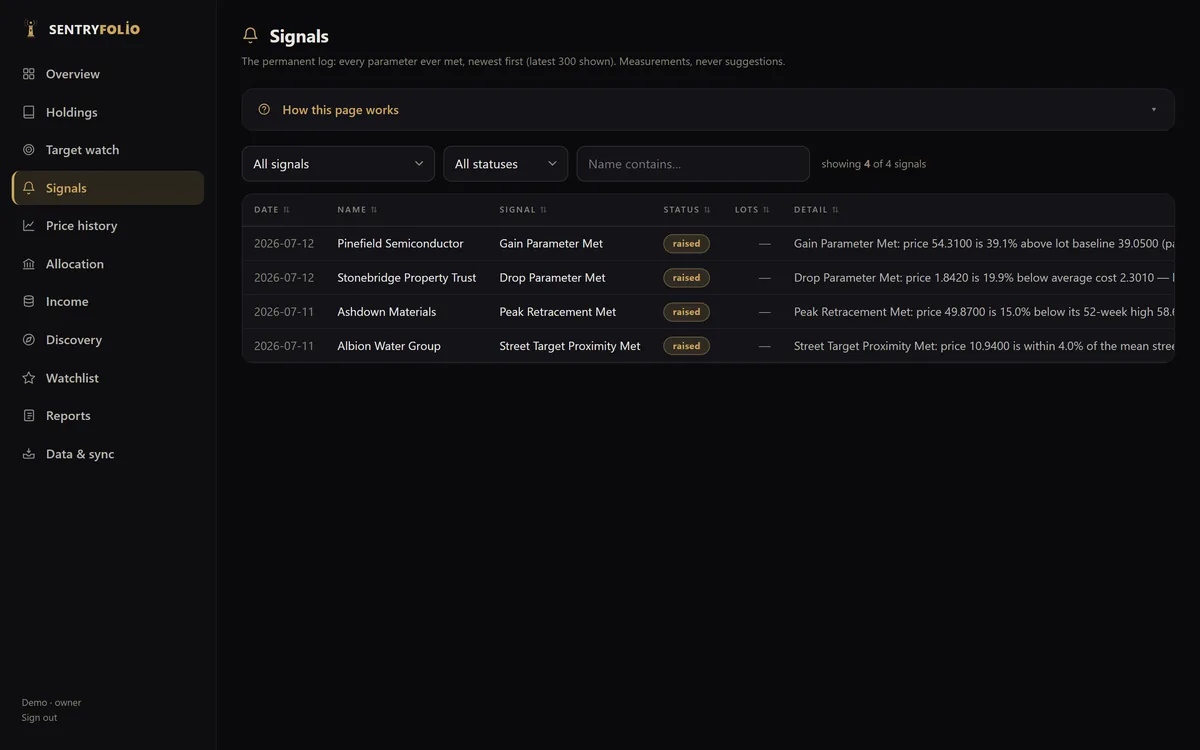Click the Reports document icon
Image resolution: width=1200 pixels, height=750 pixels.
tap(29, 416)
